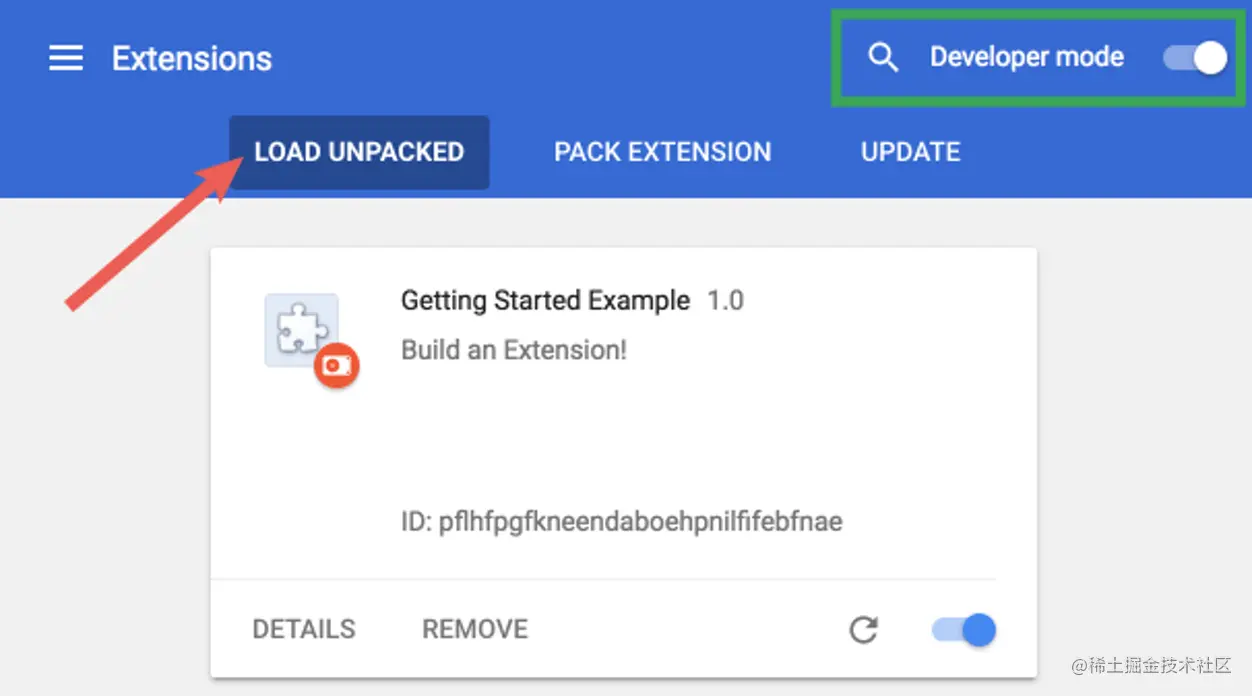Image resolution: width=1252 pixels, height=696 pixels.
Task: Remove the Getting Started Example extension
Action: pos(474,629)
